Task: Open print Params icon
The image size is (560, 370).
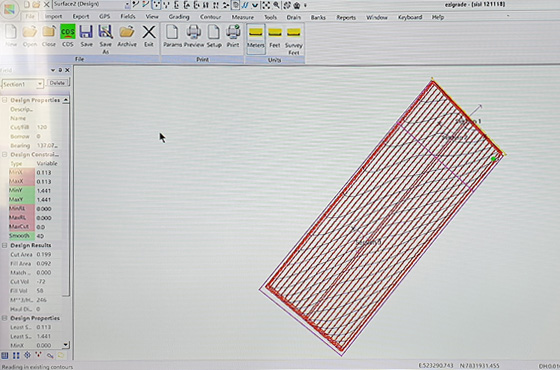Action: pos(172,32)
